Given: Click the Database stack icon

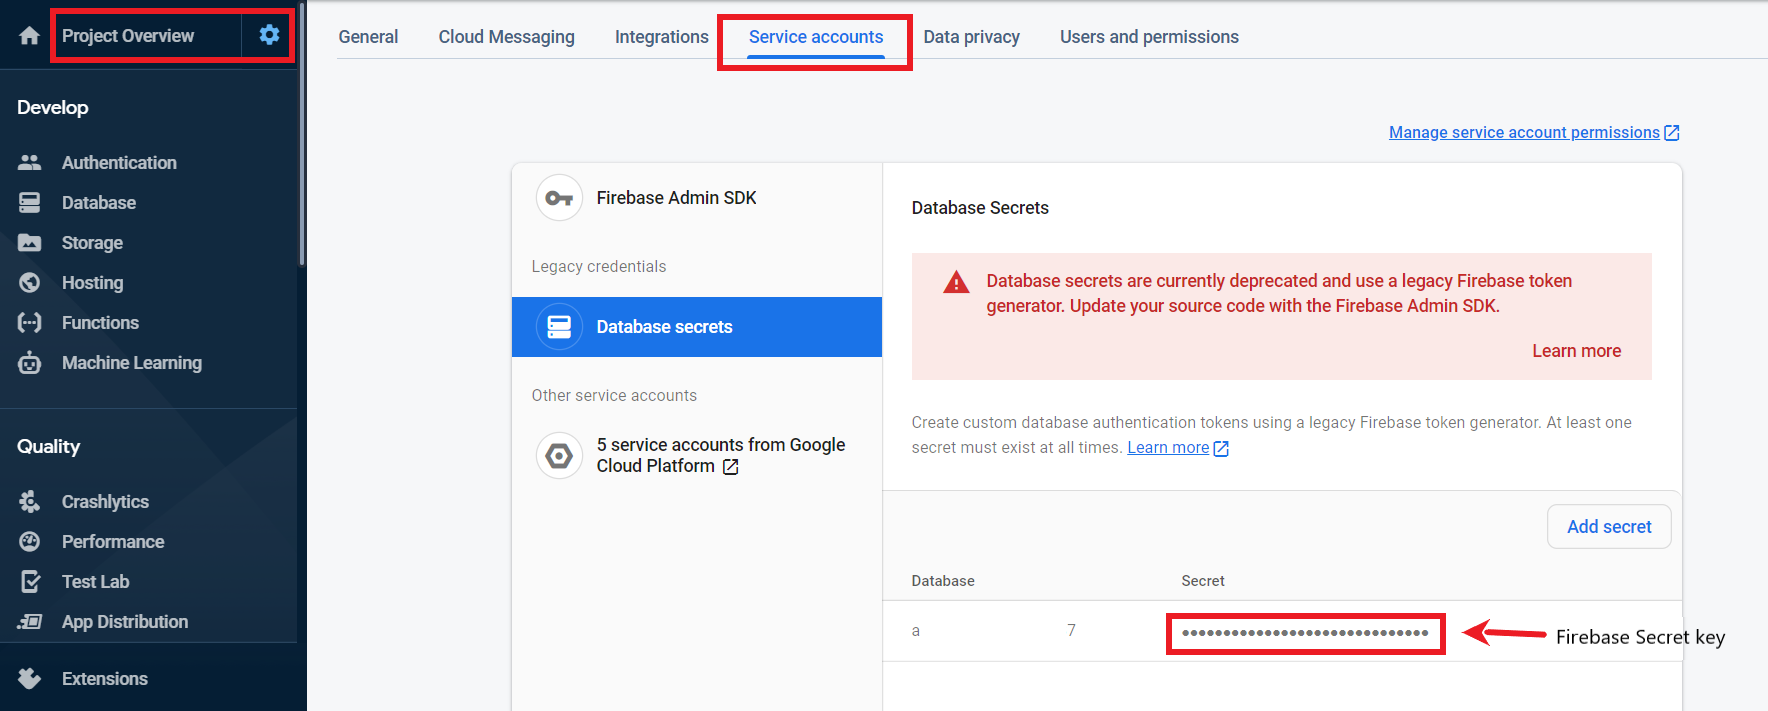Looking at the screenshot, I should coord(30,202).
